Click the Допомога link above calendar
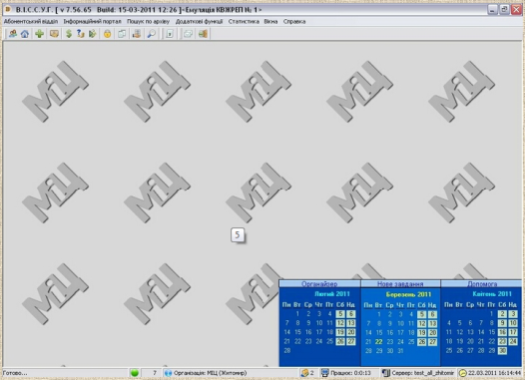Screen dimensions: 526x381 pyautogui.click(x=482, y=284)
